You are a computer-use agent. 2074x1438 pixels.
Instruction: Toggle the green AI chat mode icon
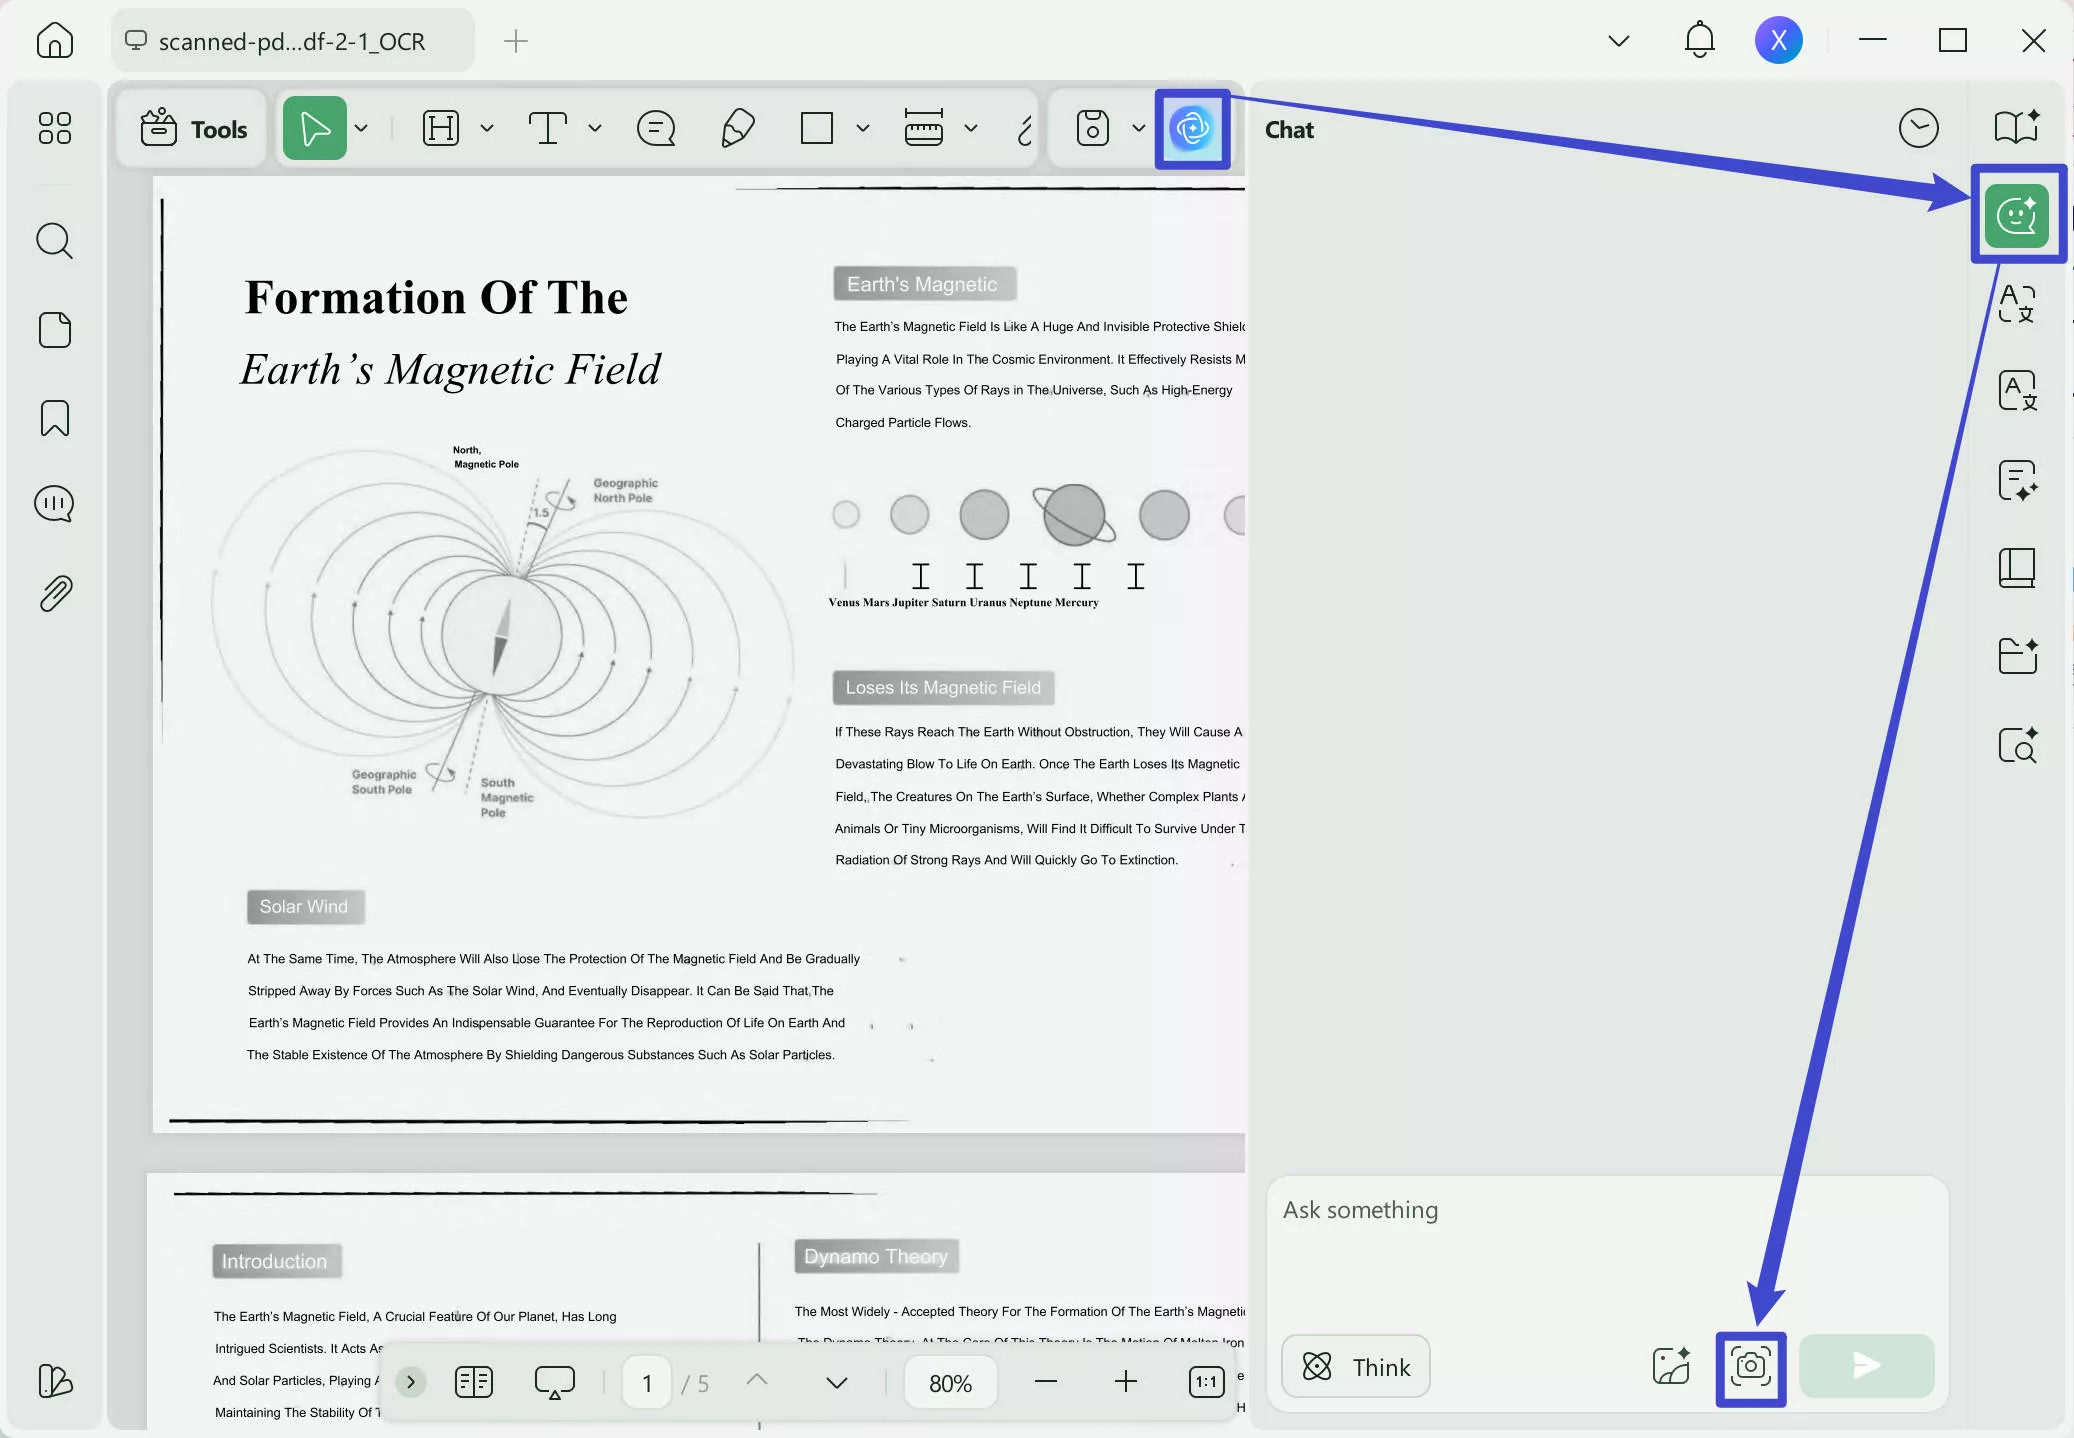(2017, 215)
